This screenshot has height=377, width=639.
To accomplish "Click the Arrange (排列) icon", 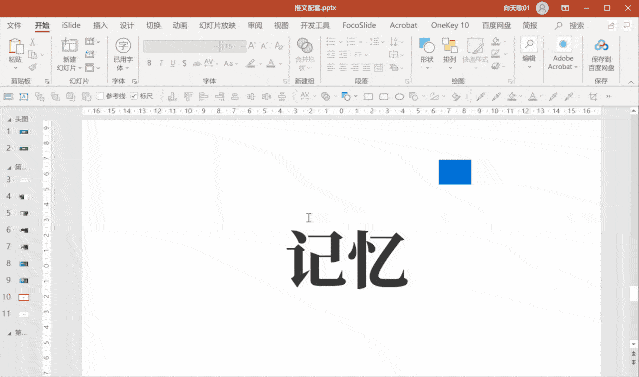I will pos(450,45).
